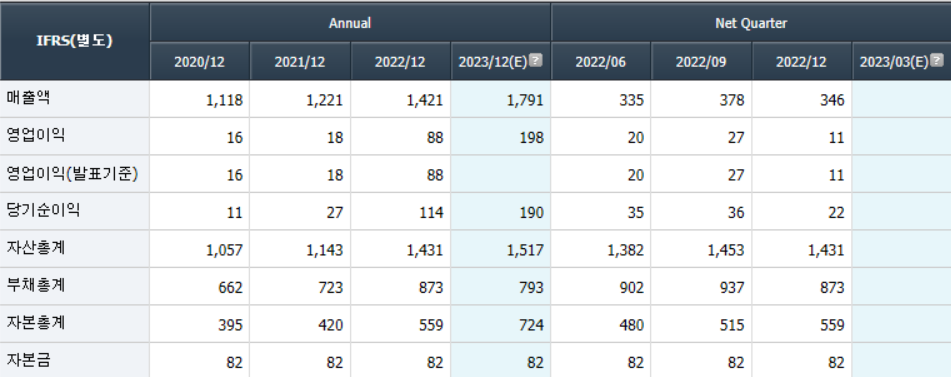Select the 부채총계 row label
The height and width of the screenshot is (377, 951).
(36, 285)
